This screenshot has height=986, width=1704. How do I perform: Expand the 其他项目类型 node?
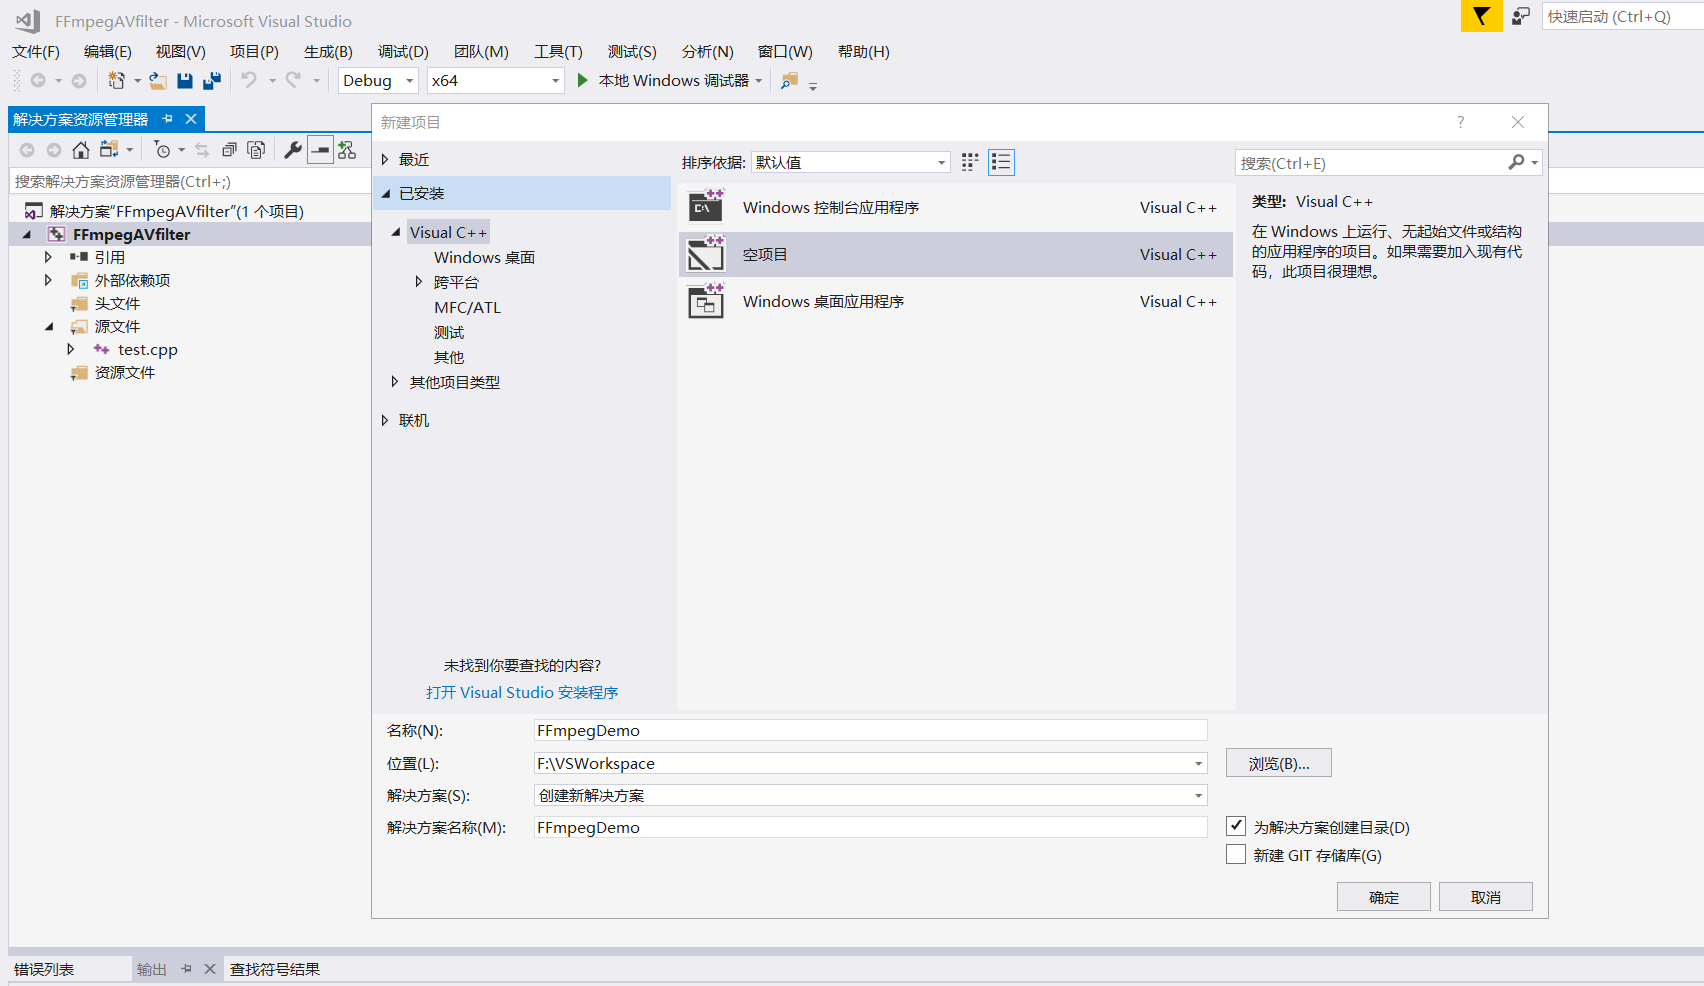(x=394, y=381)
